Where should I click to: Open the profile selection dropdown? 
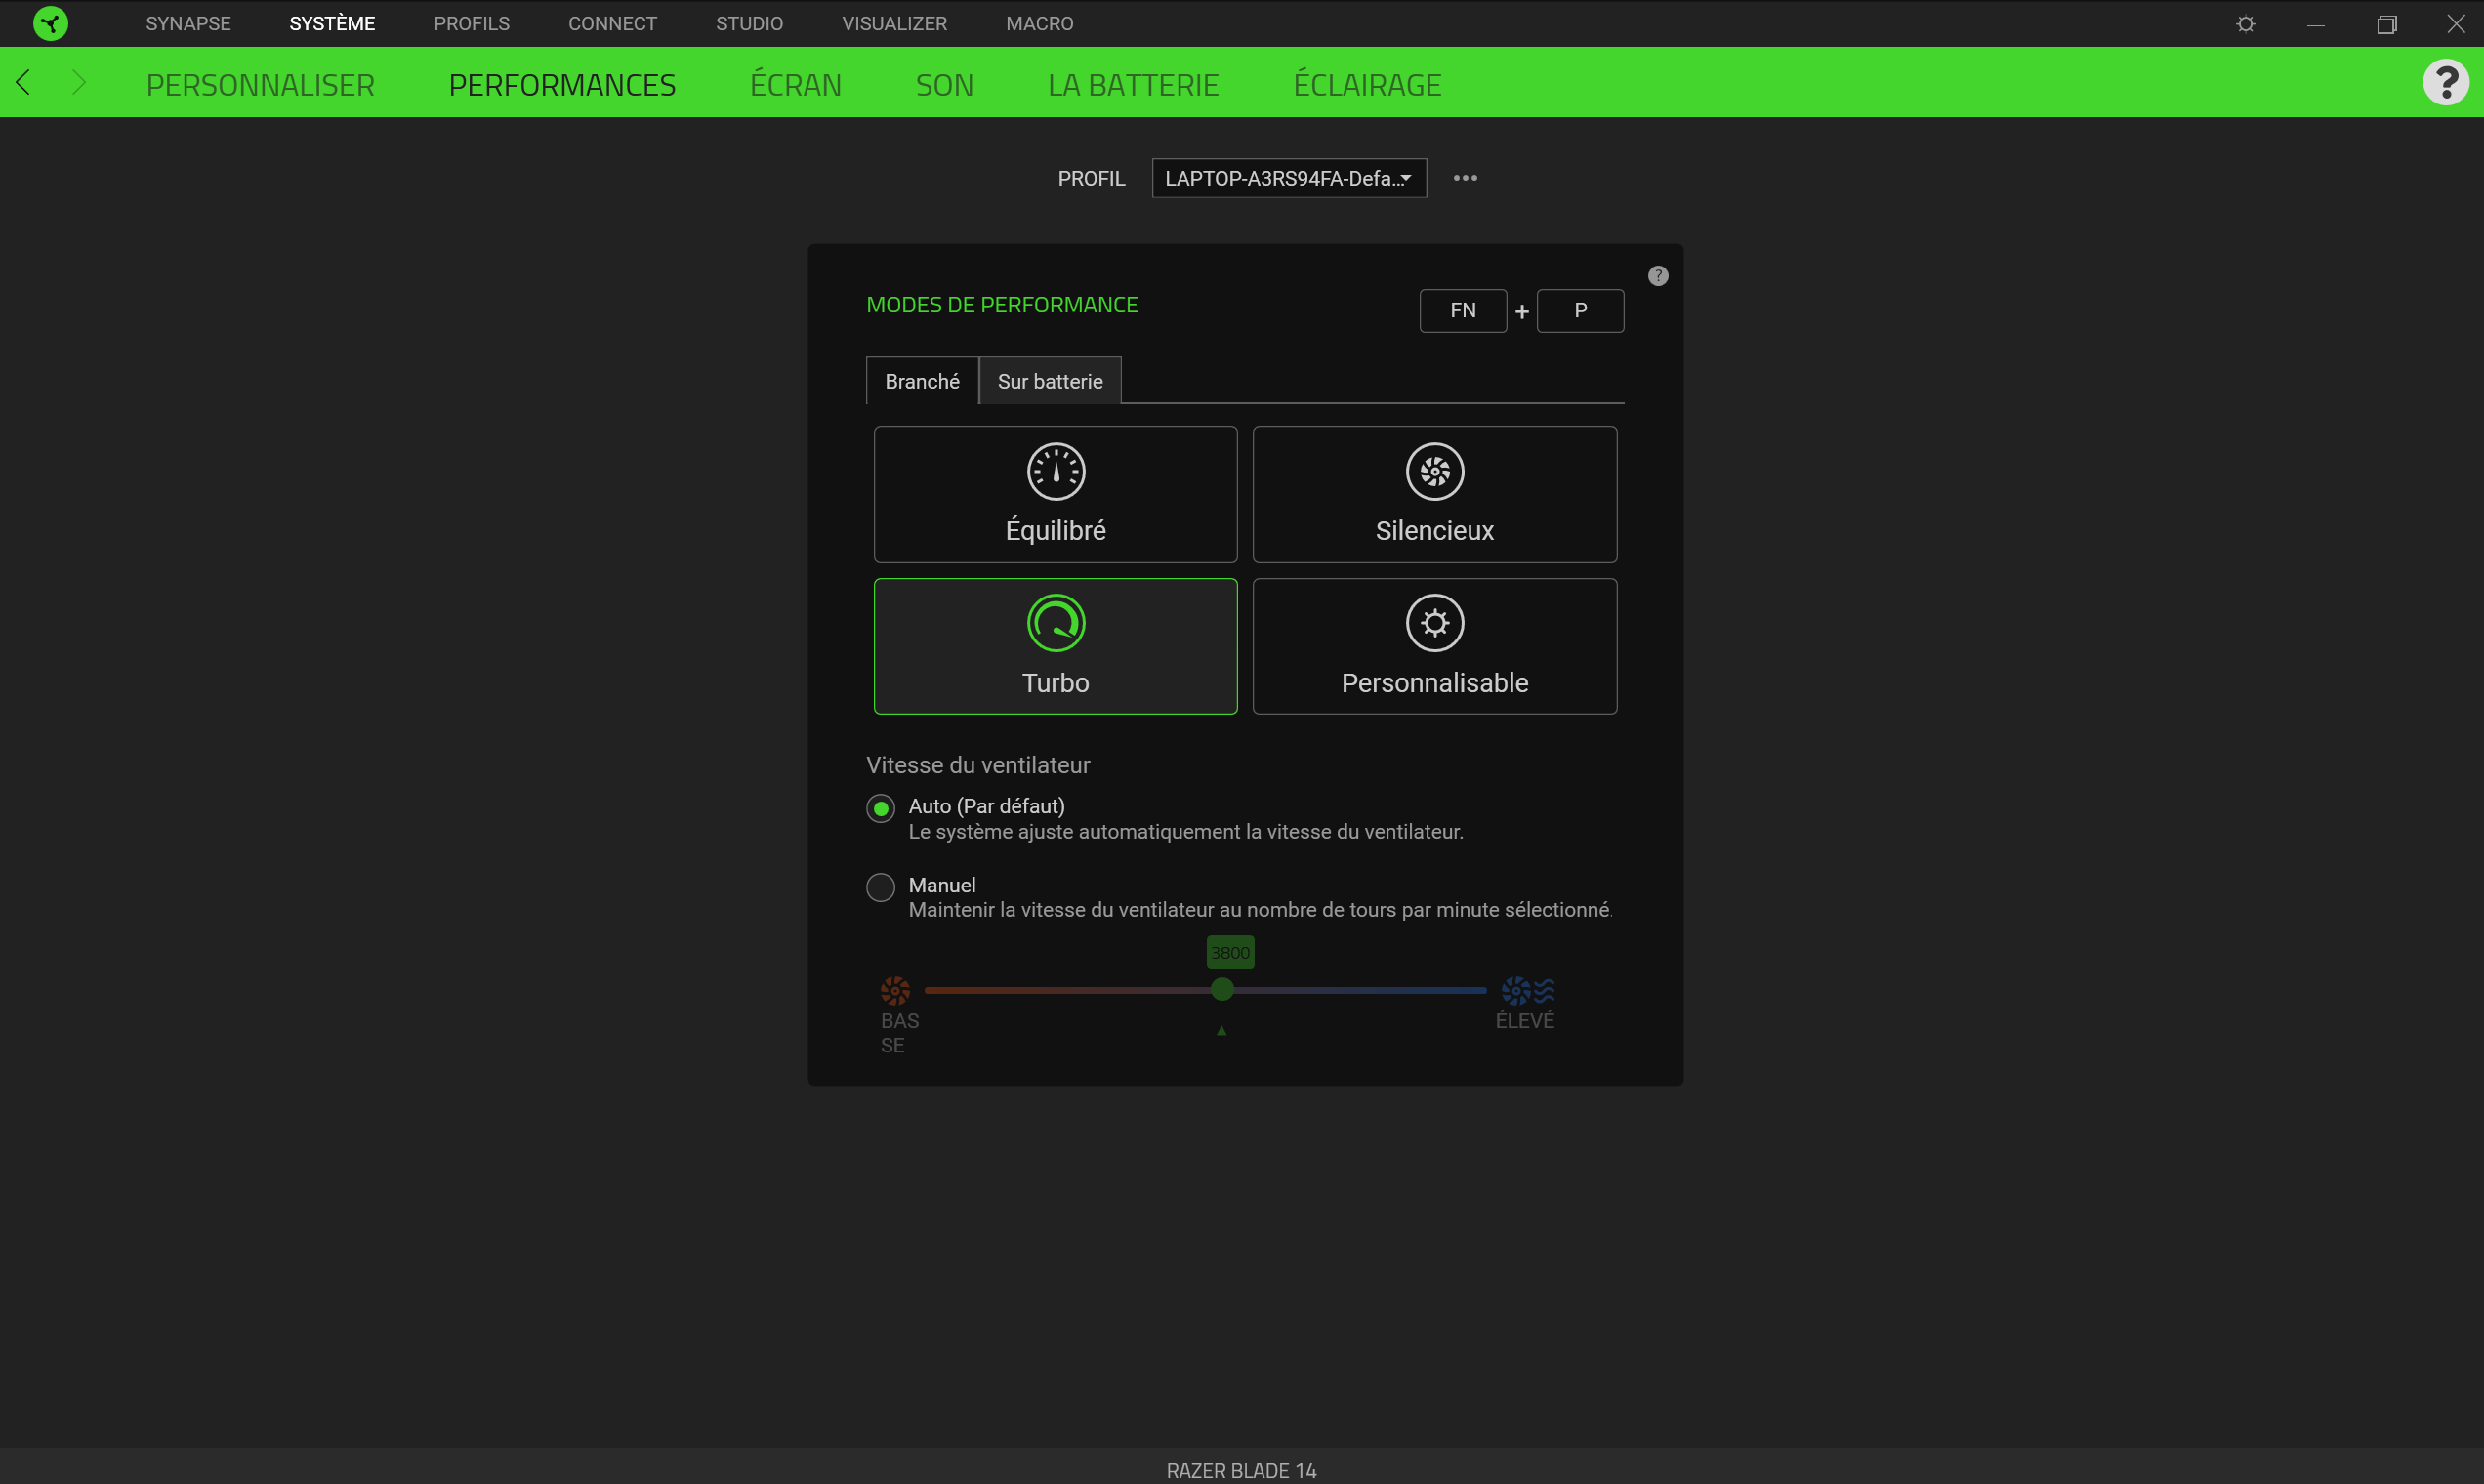pos(1288,178)
